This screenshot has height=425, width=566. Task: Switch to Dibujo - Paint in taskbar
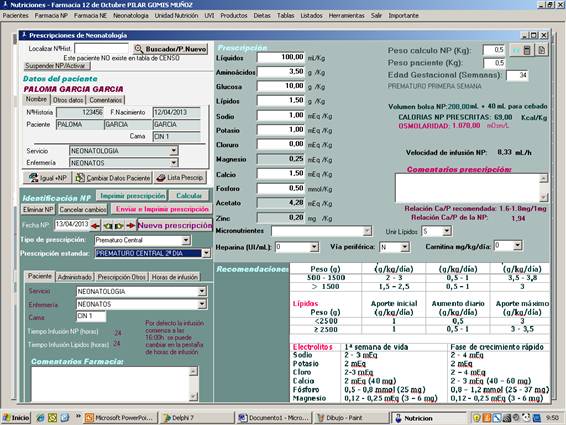coord(351,418)
